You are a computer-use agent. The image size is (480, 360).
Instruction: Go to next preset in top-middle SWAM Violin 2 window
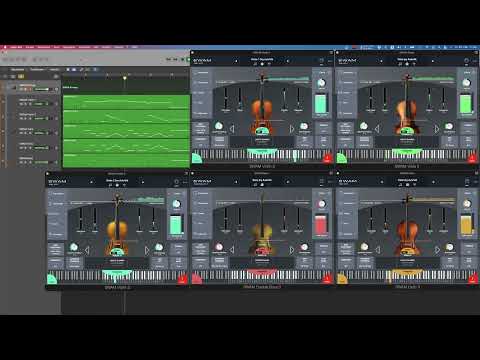click(288, 61)
